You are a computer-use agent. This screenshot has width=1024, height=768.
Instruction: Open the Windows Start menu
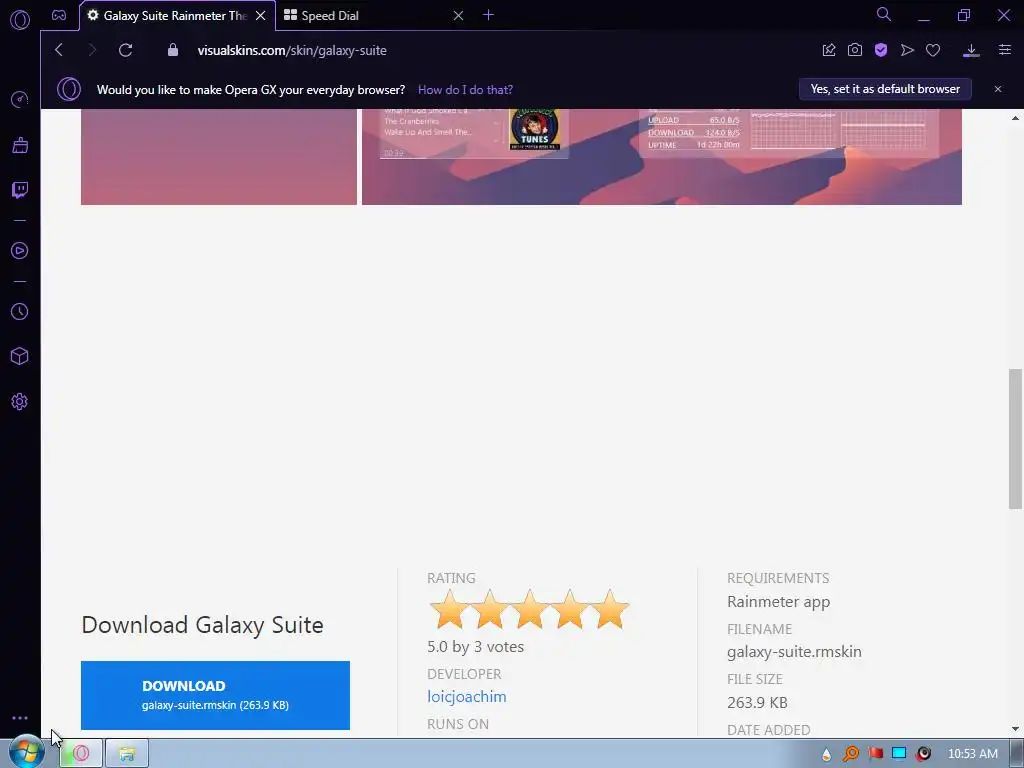[26, 753]
